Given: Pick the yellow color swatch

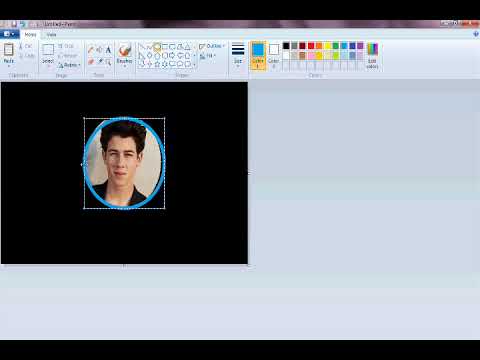Looking at the screenshot, I should click(x=327, y=46).
